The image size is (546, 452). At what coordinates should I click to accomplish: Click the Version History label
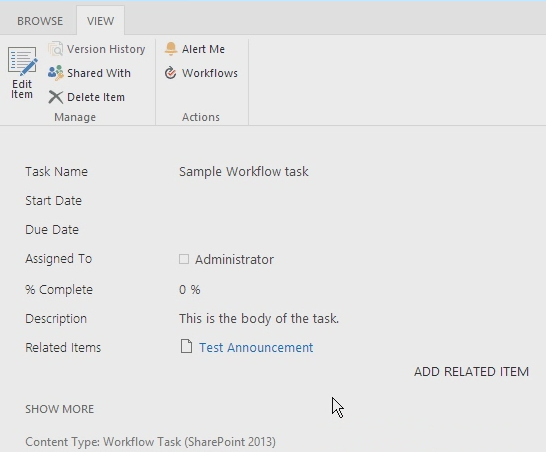(106, 49)
